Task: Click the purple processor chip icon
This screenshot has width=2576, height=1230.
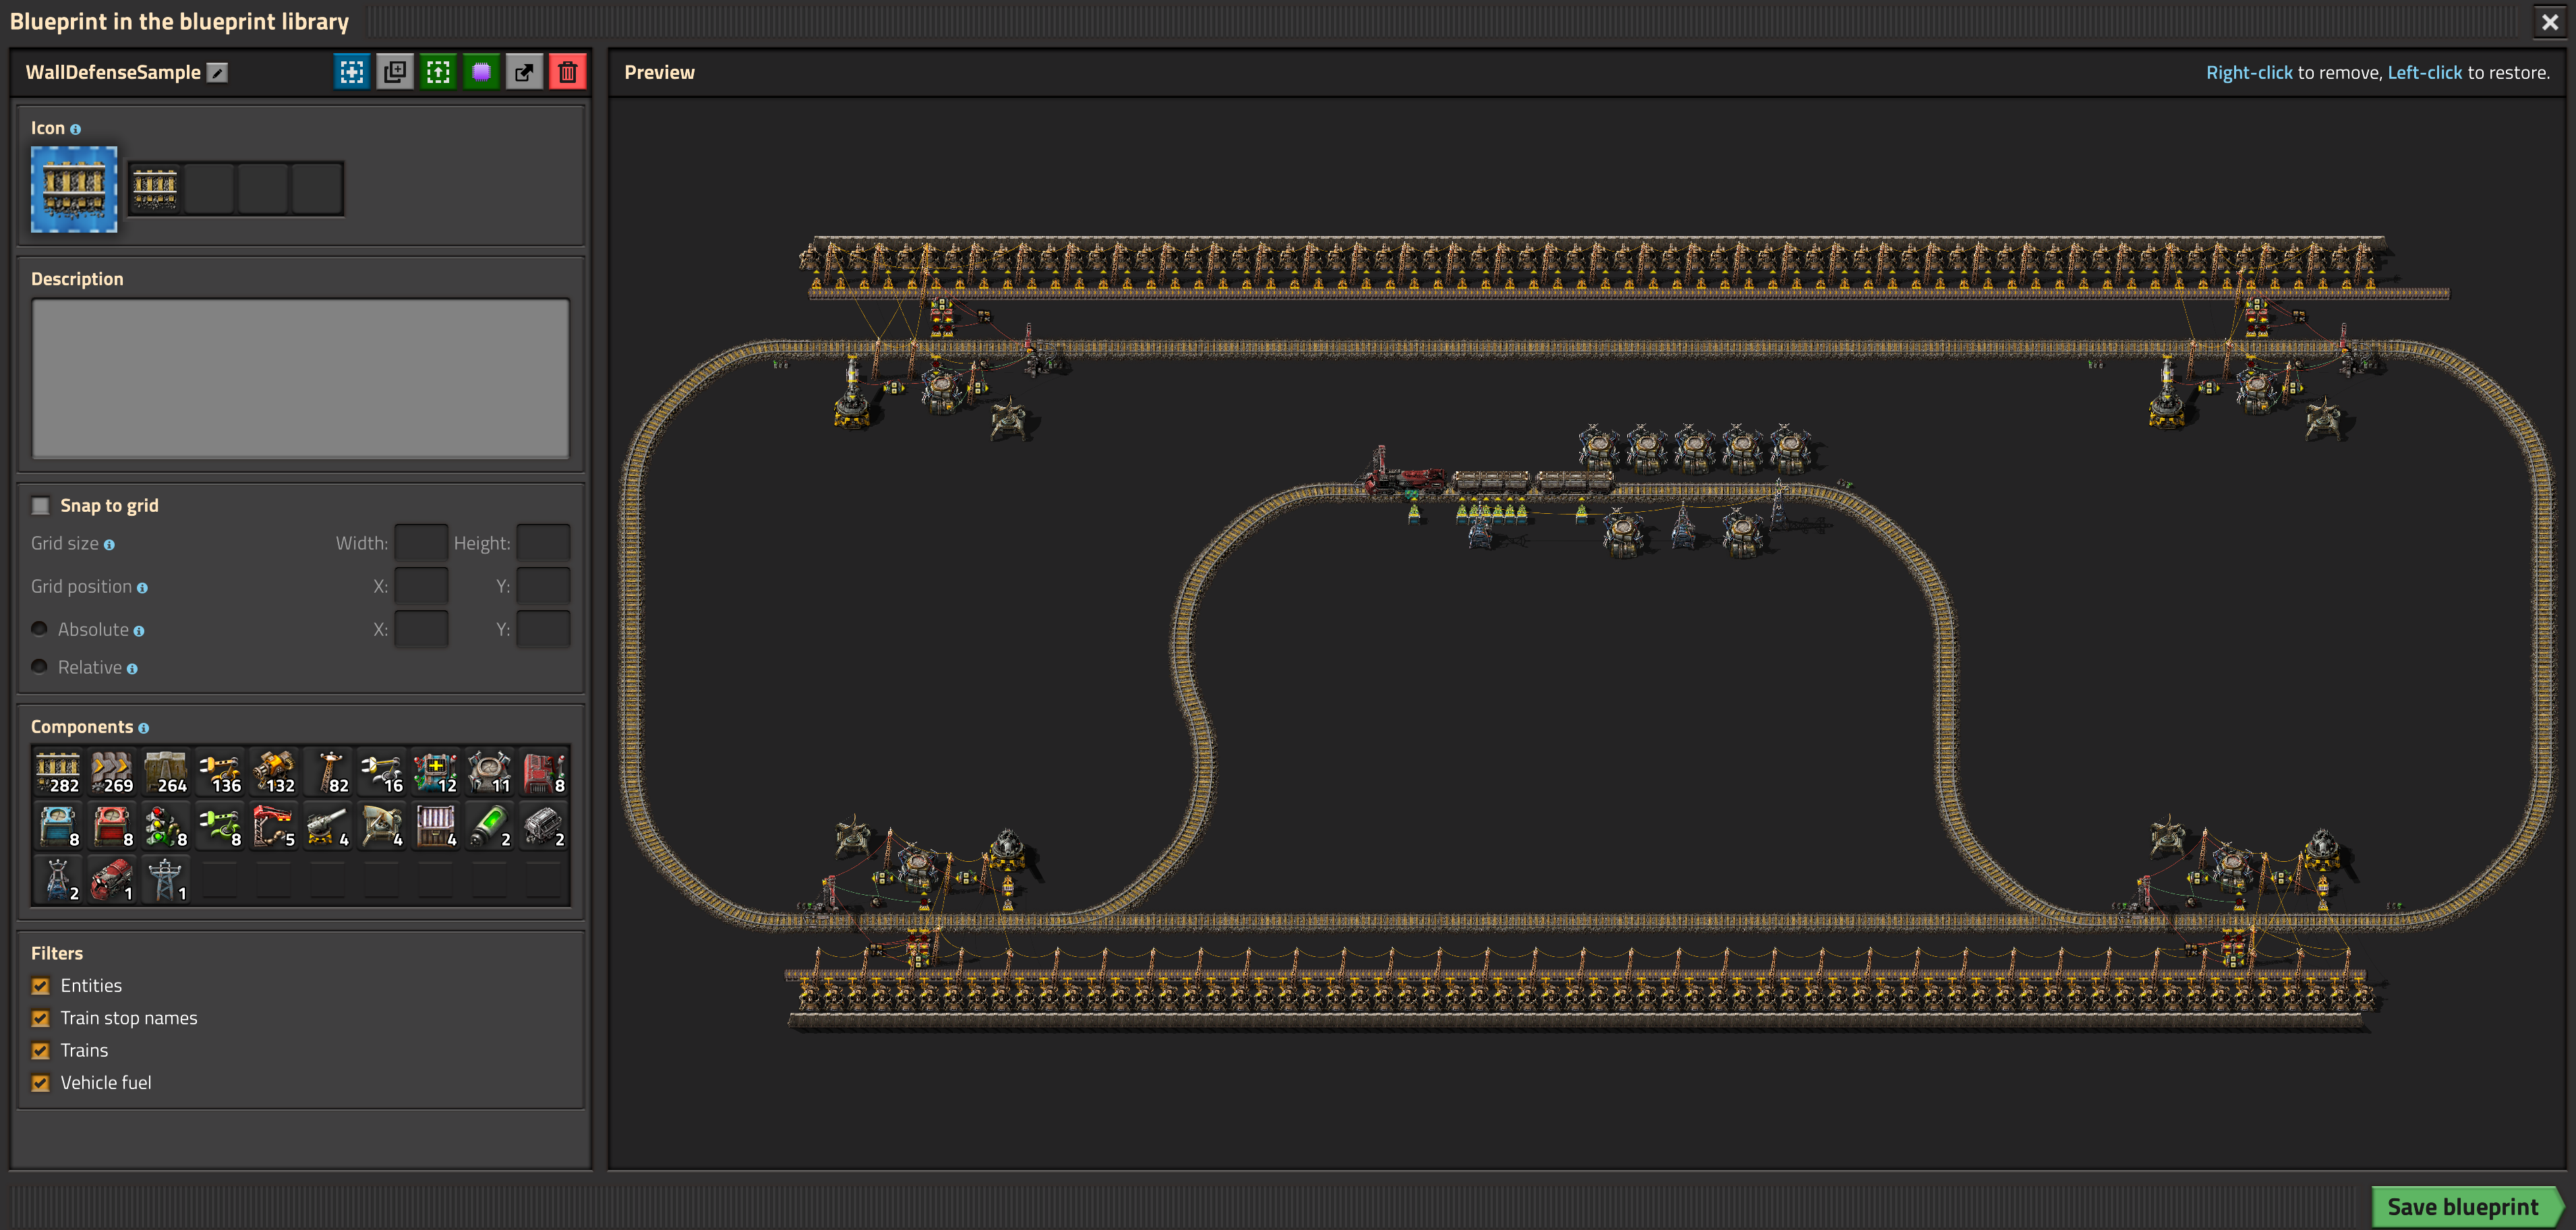Action: [x=481, y=72]
